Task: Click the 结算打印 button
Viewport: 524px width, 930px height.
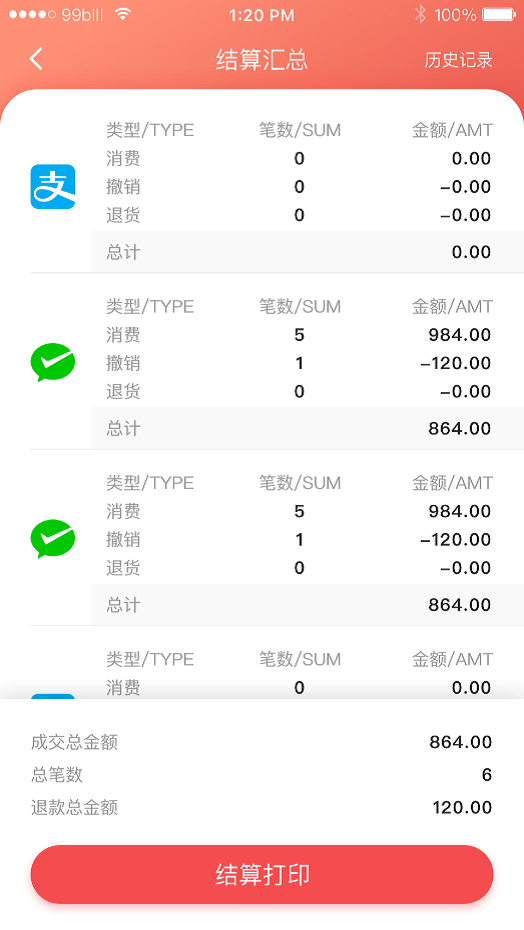Action: [x=262, y=875]
